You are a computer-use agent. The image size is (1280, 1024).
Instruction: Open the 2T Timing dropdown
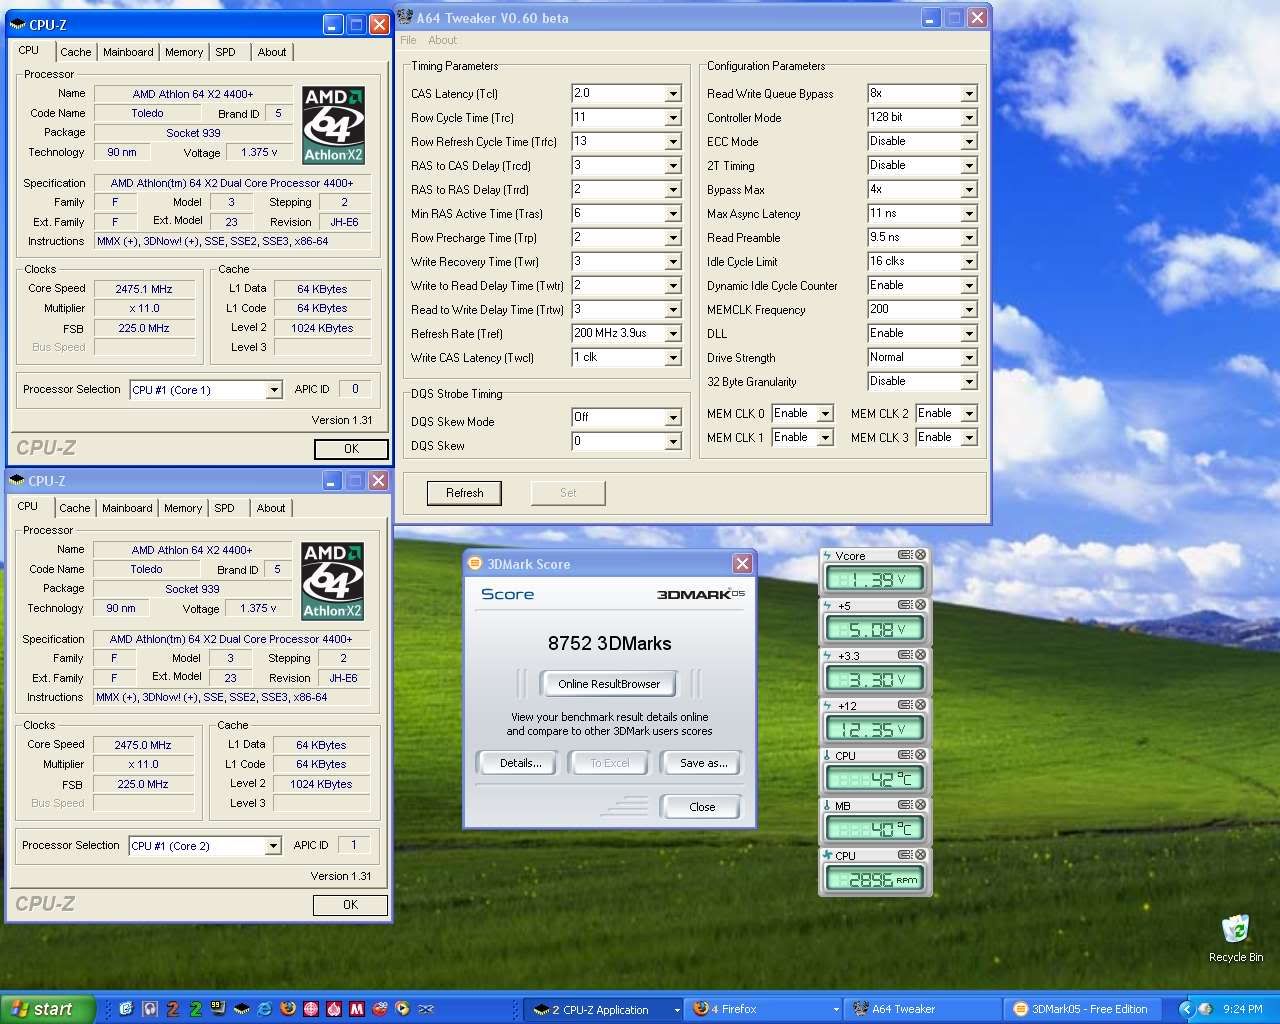(969, 166)
